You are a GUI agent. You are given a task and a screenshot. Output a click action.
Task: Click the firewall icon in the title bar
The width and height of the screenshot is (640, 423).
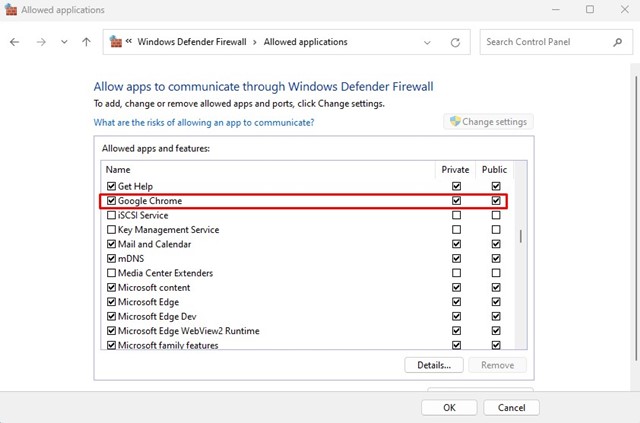[x=11, y=9]
